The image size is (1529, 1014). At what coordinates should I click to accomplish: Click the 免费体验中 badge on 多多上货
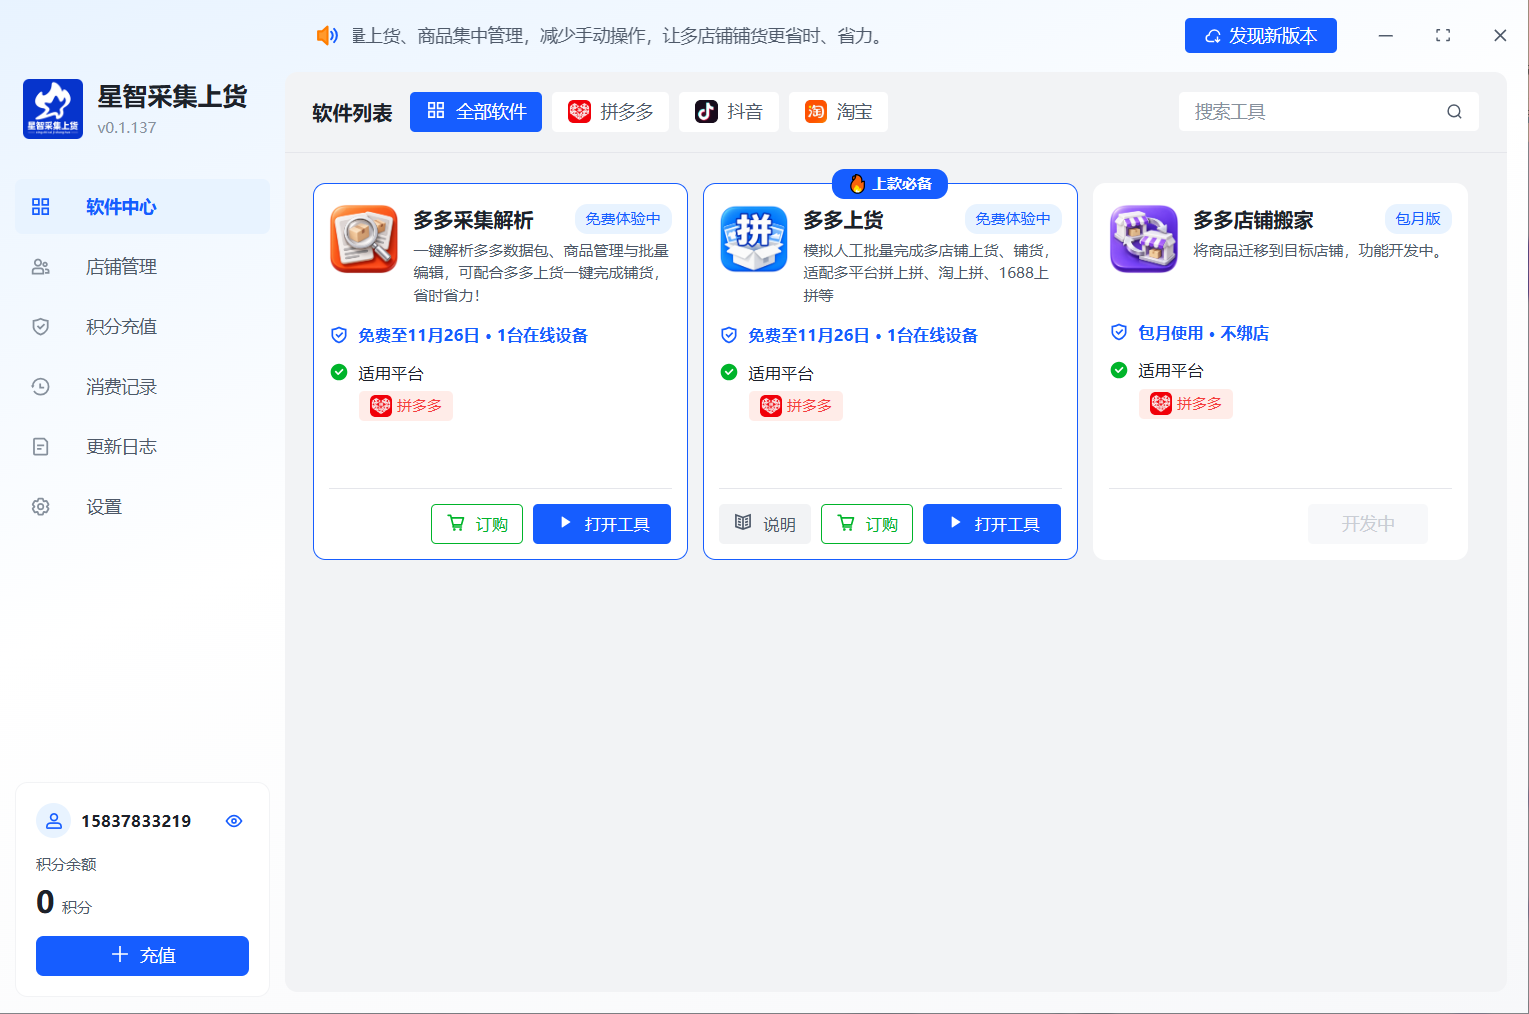(1013, 219)
